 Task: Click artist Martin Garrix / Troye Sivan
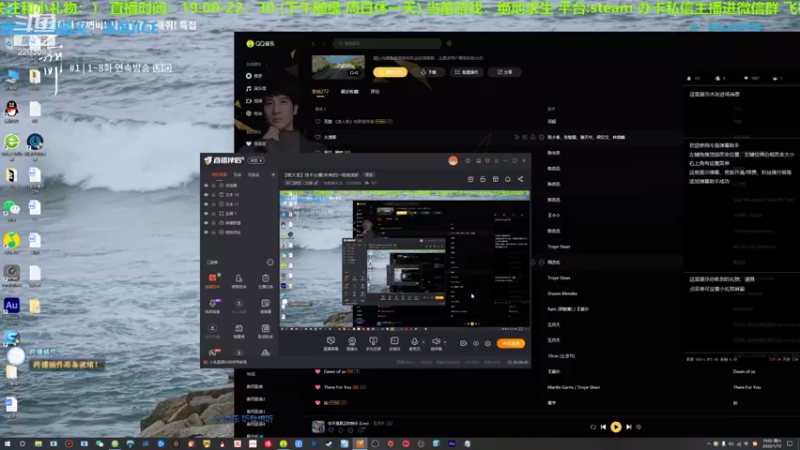[x=573, y=387]
